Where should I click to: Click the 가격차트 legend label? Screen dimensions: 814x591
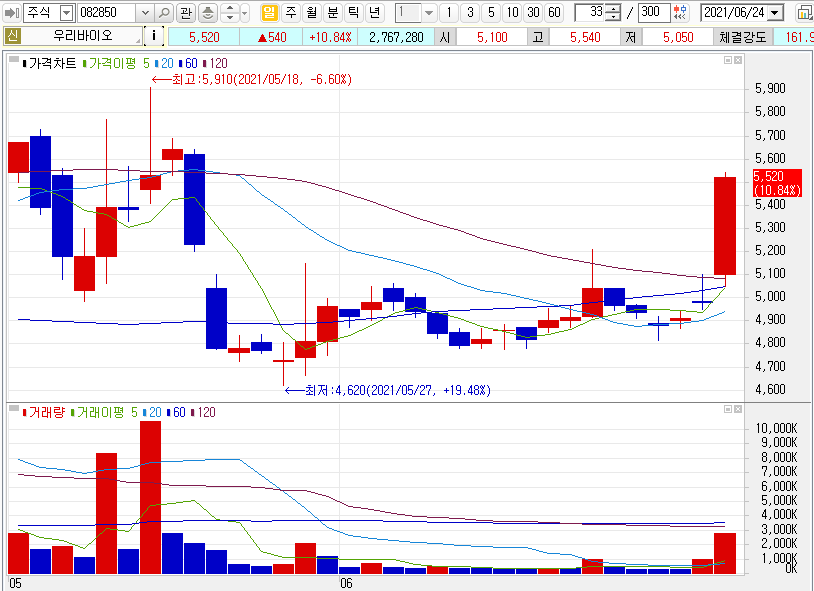[x=50, y=63]
